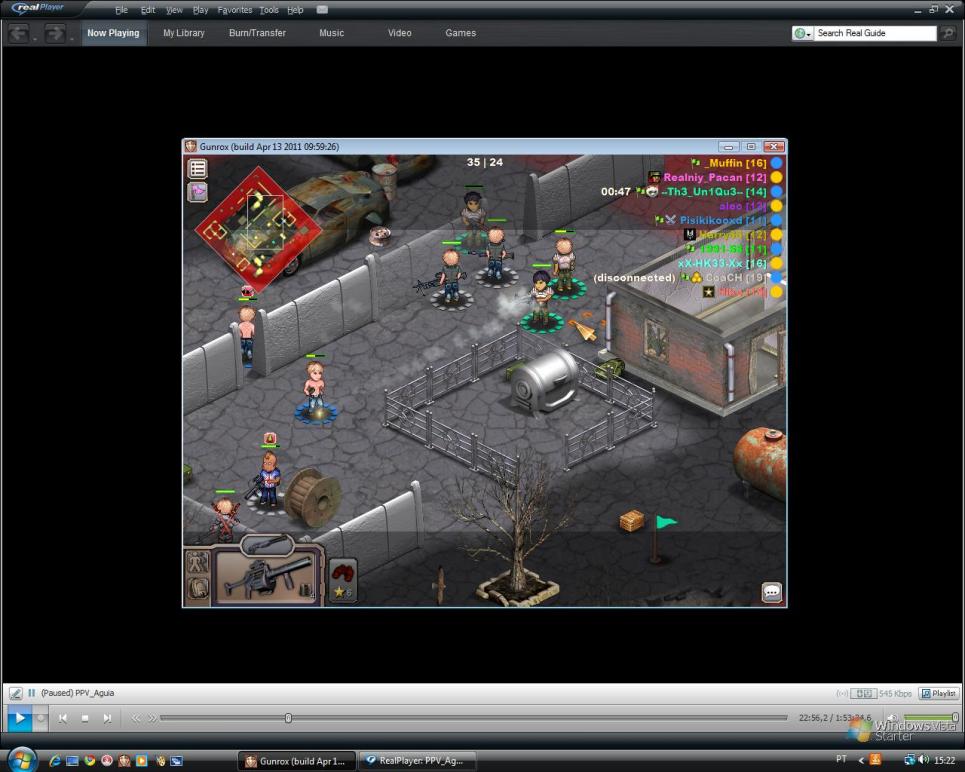Click the playback seek slider handle
This screenshot has height=772, width=965.
[288, 718]
